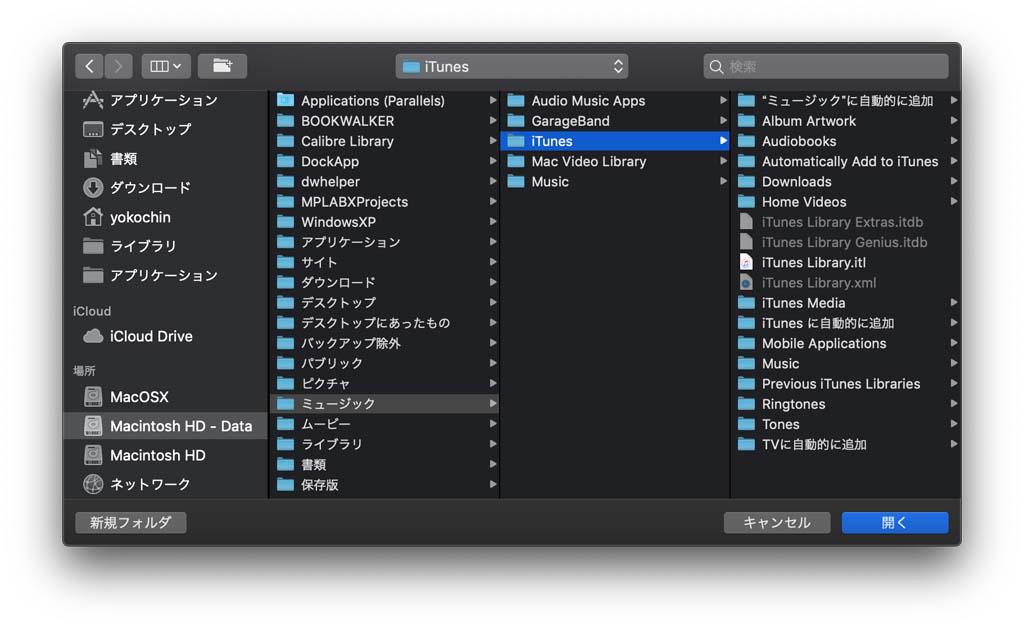
Task: Click the new folder toolbar icon
Action: point(222,66)
